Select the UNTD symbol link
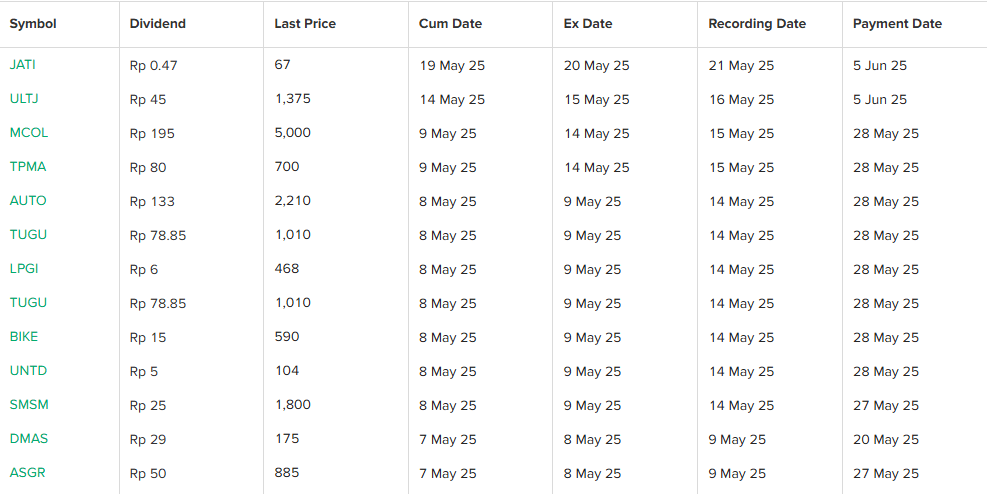This screenshot has height=494, width=987. 28,371
